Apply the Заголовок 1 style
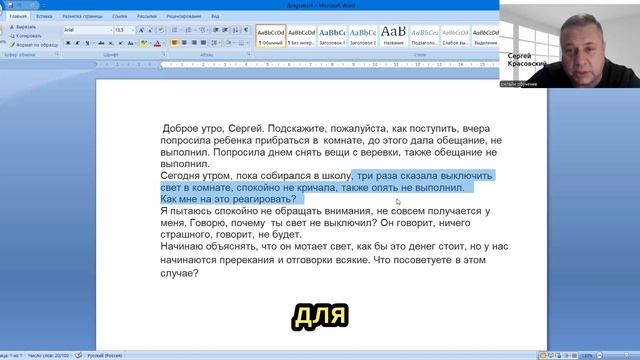Viewport: 640px width, 360px height. 332,36
